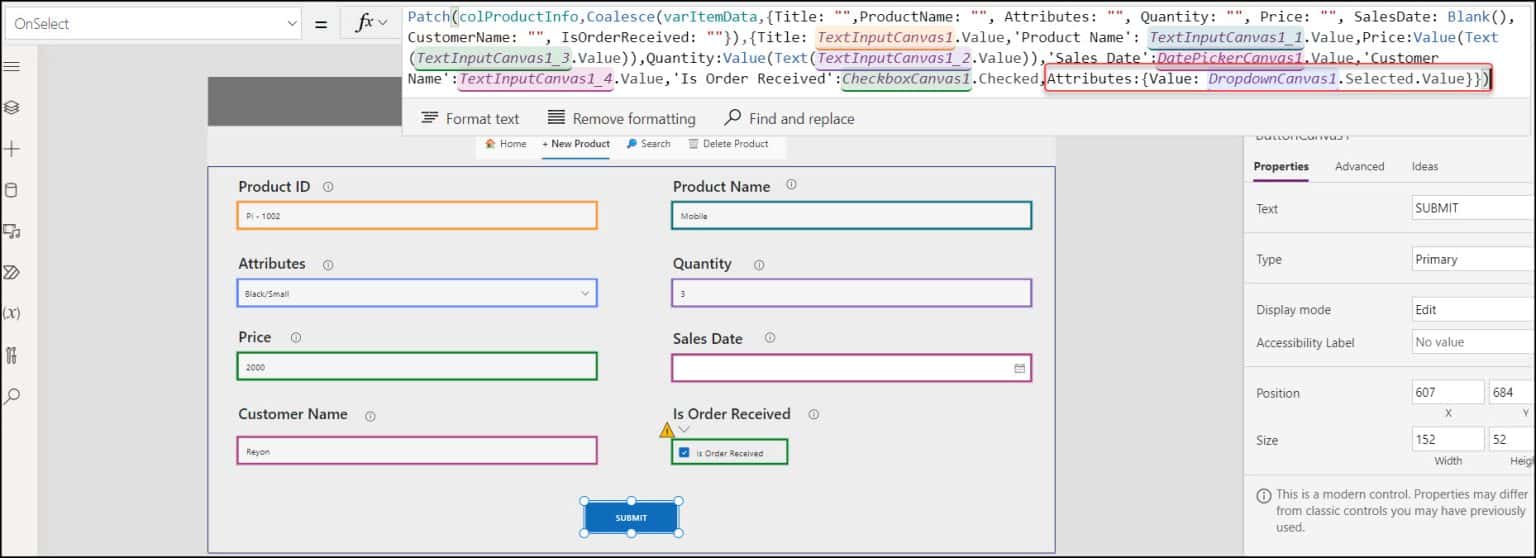Click info icon beside Product ID

point(328,187)
